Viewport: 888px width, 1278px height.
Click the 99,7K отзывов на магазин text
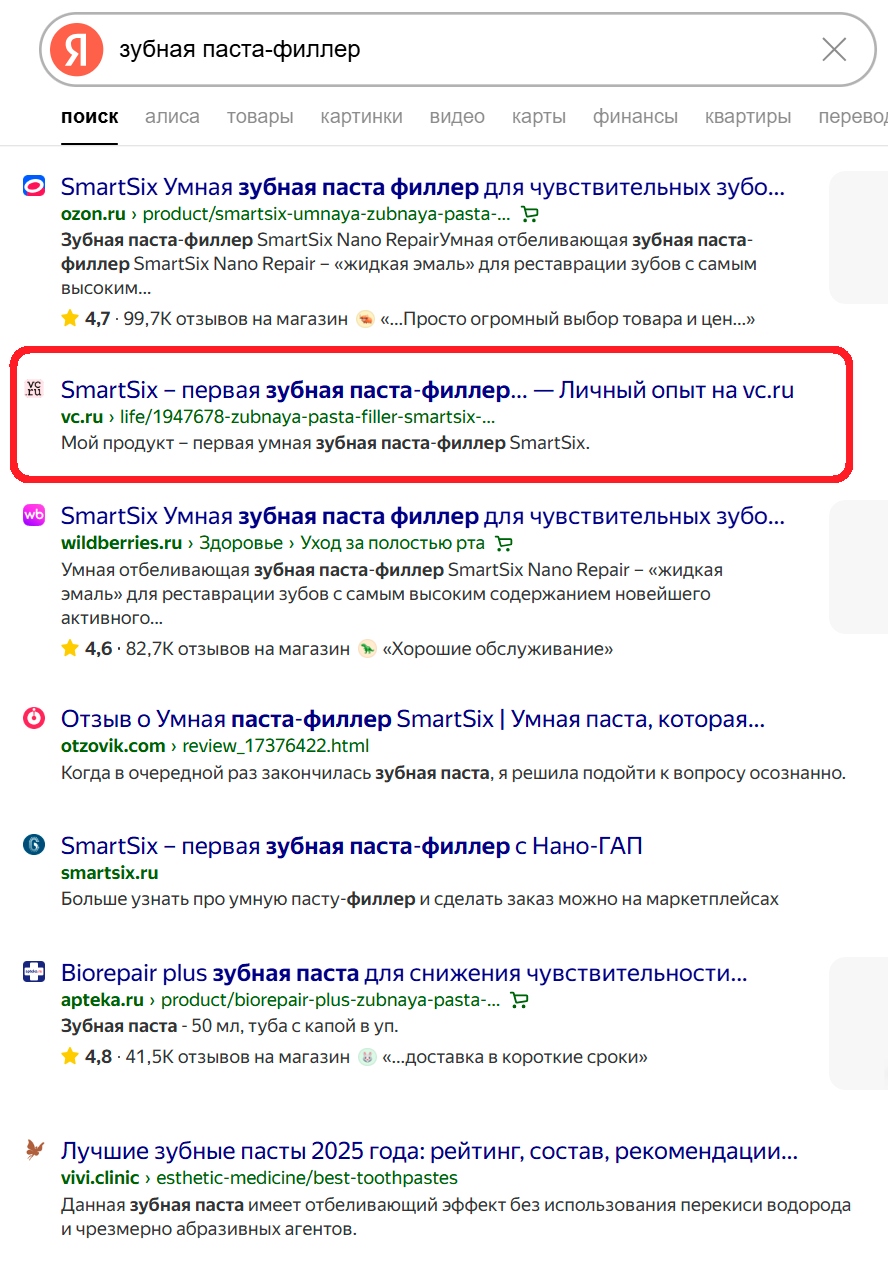coord(235,319)
